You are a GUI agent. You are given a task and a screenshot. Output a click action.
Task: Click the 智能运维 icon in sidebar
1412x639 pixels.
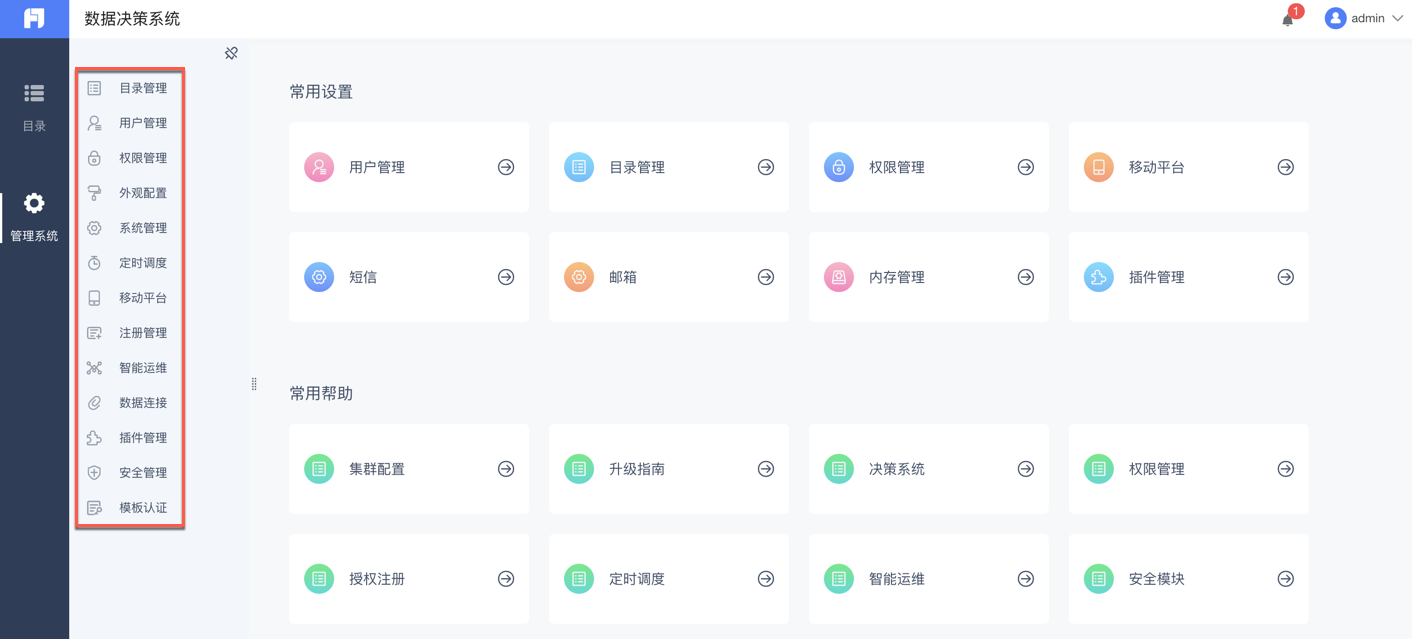94,368
